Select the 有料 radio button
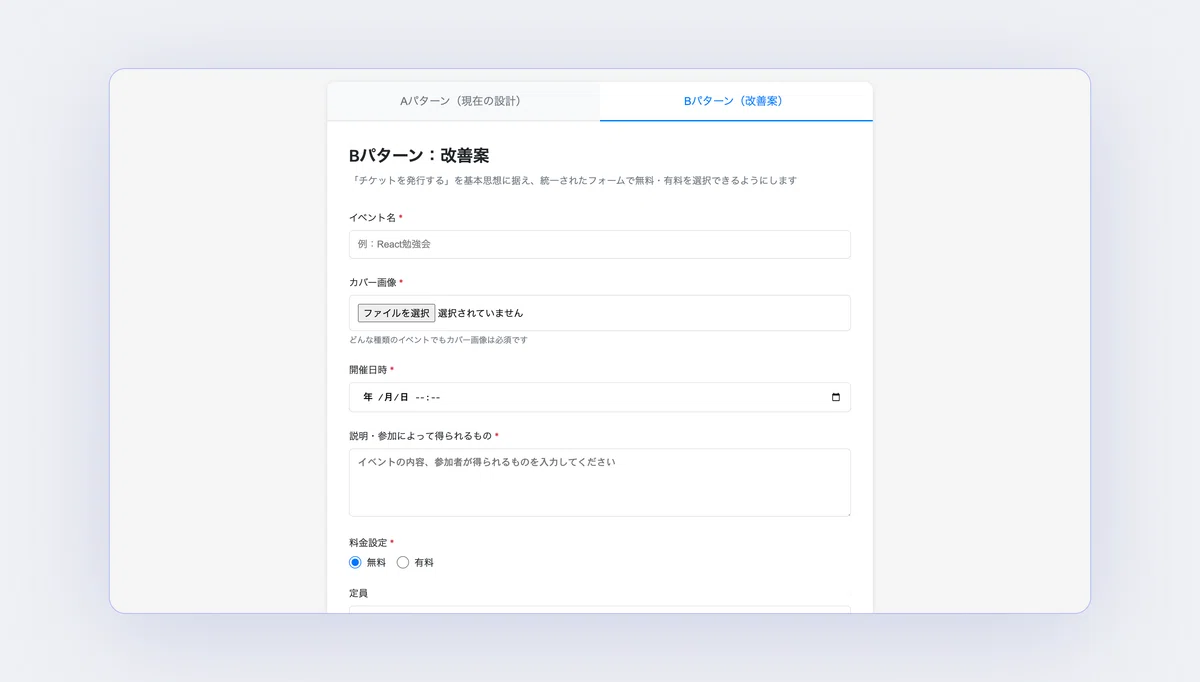1200x682 pixels. pyautogui.click(x=403, y=562)
